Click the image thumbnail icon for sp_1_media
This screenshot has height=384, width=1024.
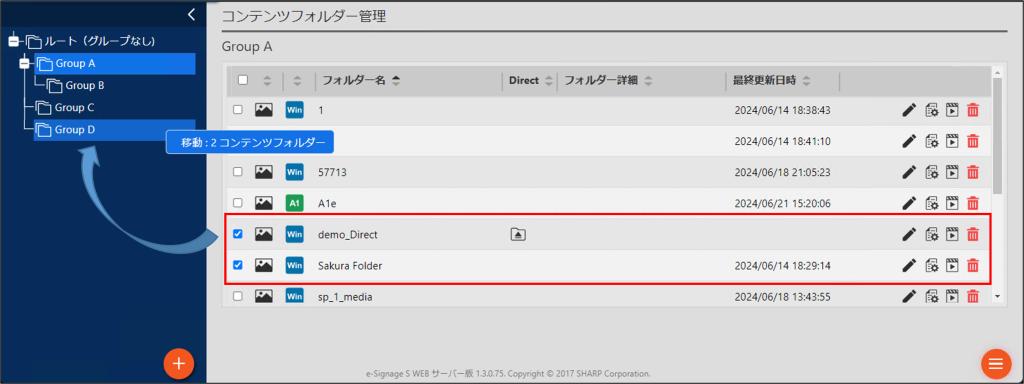pos(263,296)
